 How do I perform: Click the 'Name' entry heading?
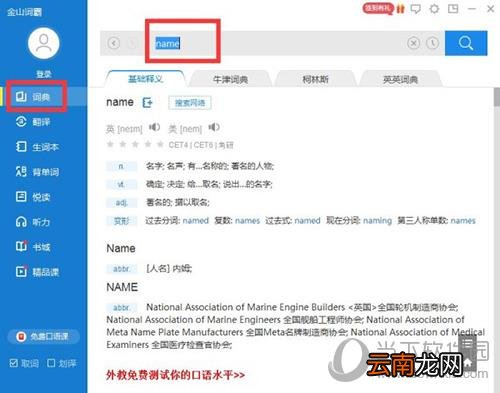click(121, 248)
